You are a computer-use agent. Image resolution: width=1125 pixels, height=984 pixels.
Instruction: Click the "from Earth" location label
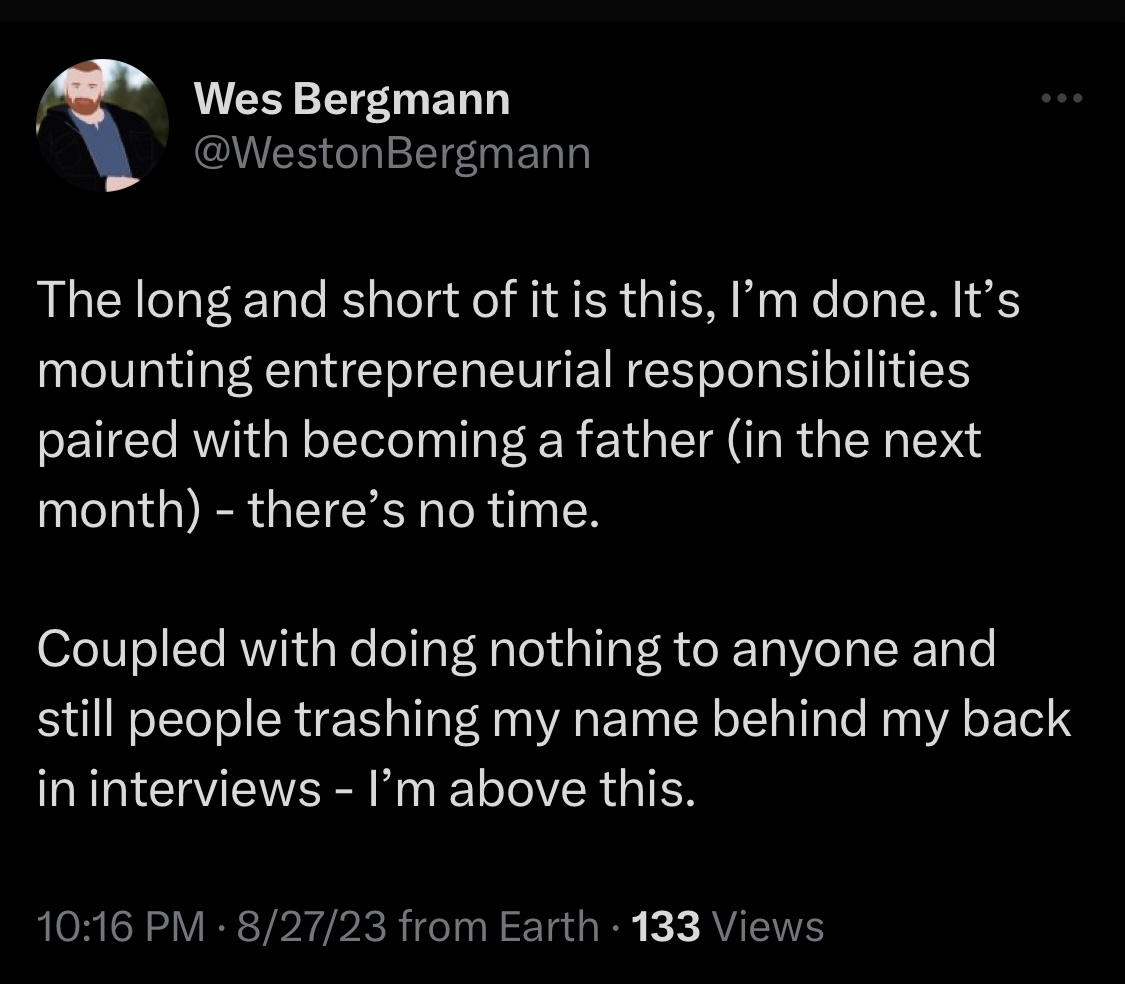(499, 926)
